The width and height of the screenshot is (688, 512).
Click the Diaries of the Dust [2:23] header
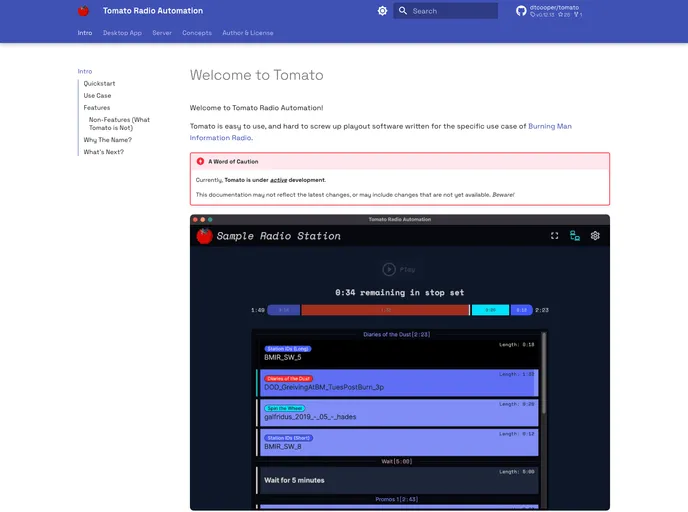(397, 334)
